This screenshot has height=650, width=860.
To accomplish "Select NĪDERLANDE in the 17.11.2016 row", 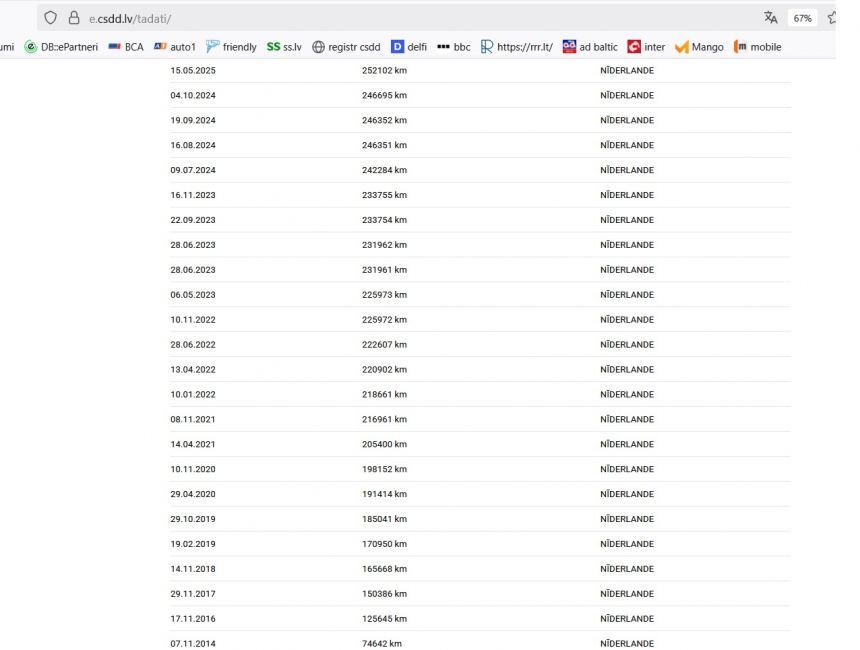I will click(627, 619).
